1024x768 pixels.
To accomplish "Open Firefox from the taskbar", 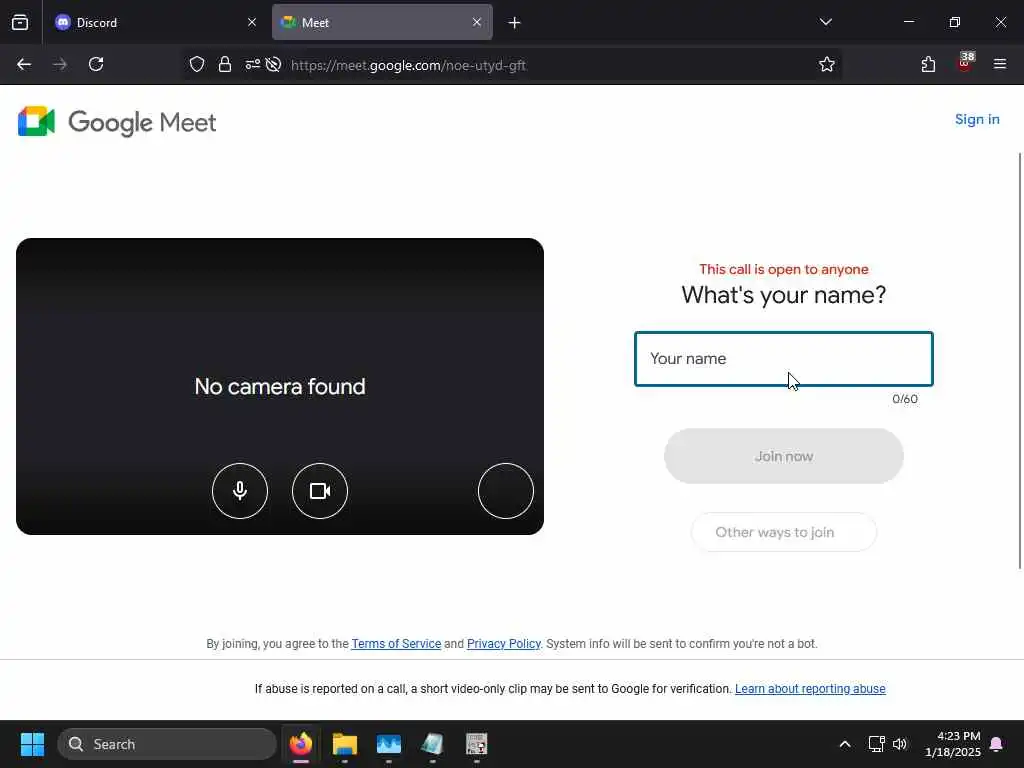I will tap(301, 744).
